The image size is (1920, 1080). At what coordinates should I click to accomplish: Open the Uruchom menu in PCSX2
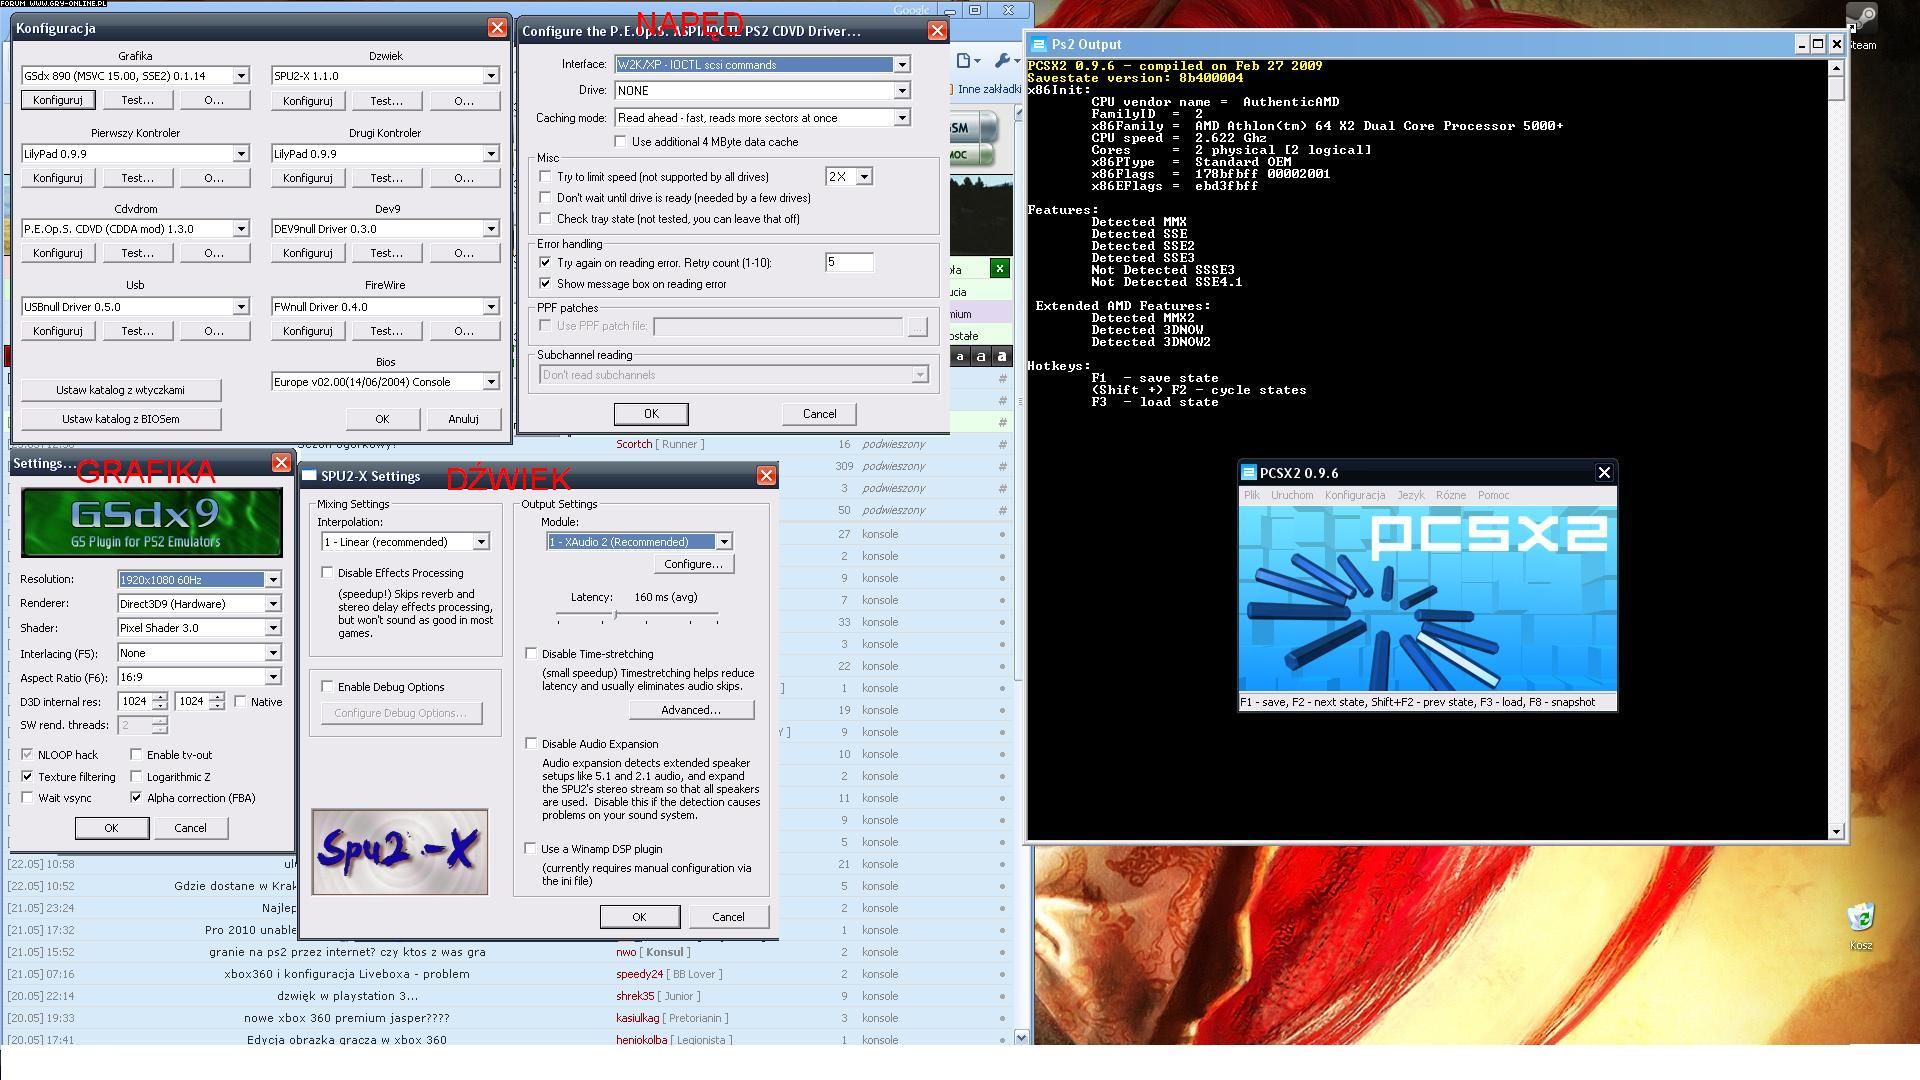click(1292, 495)
